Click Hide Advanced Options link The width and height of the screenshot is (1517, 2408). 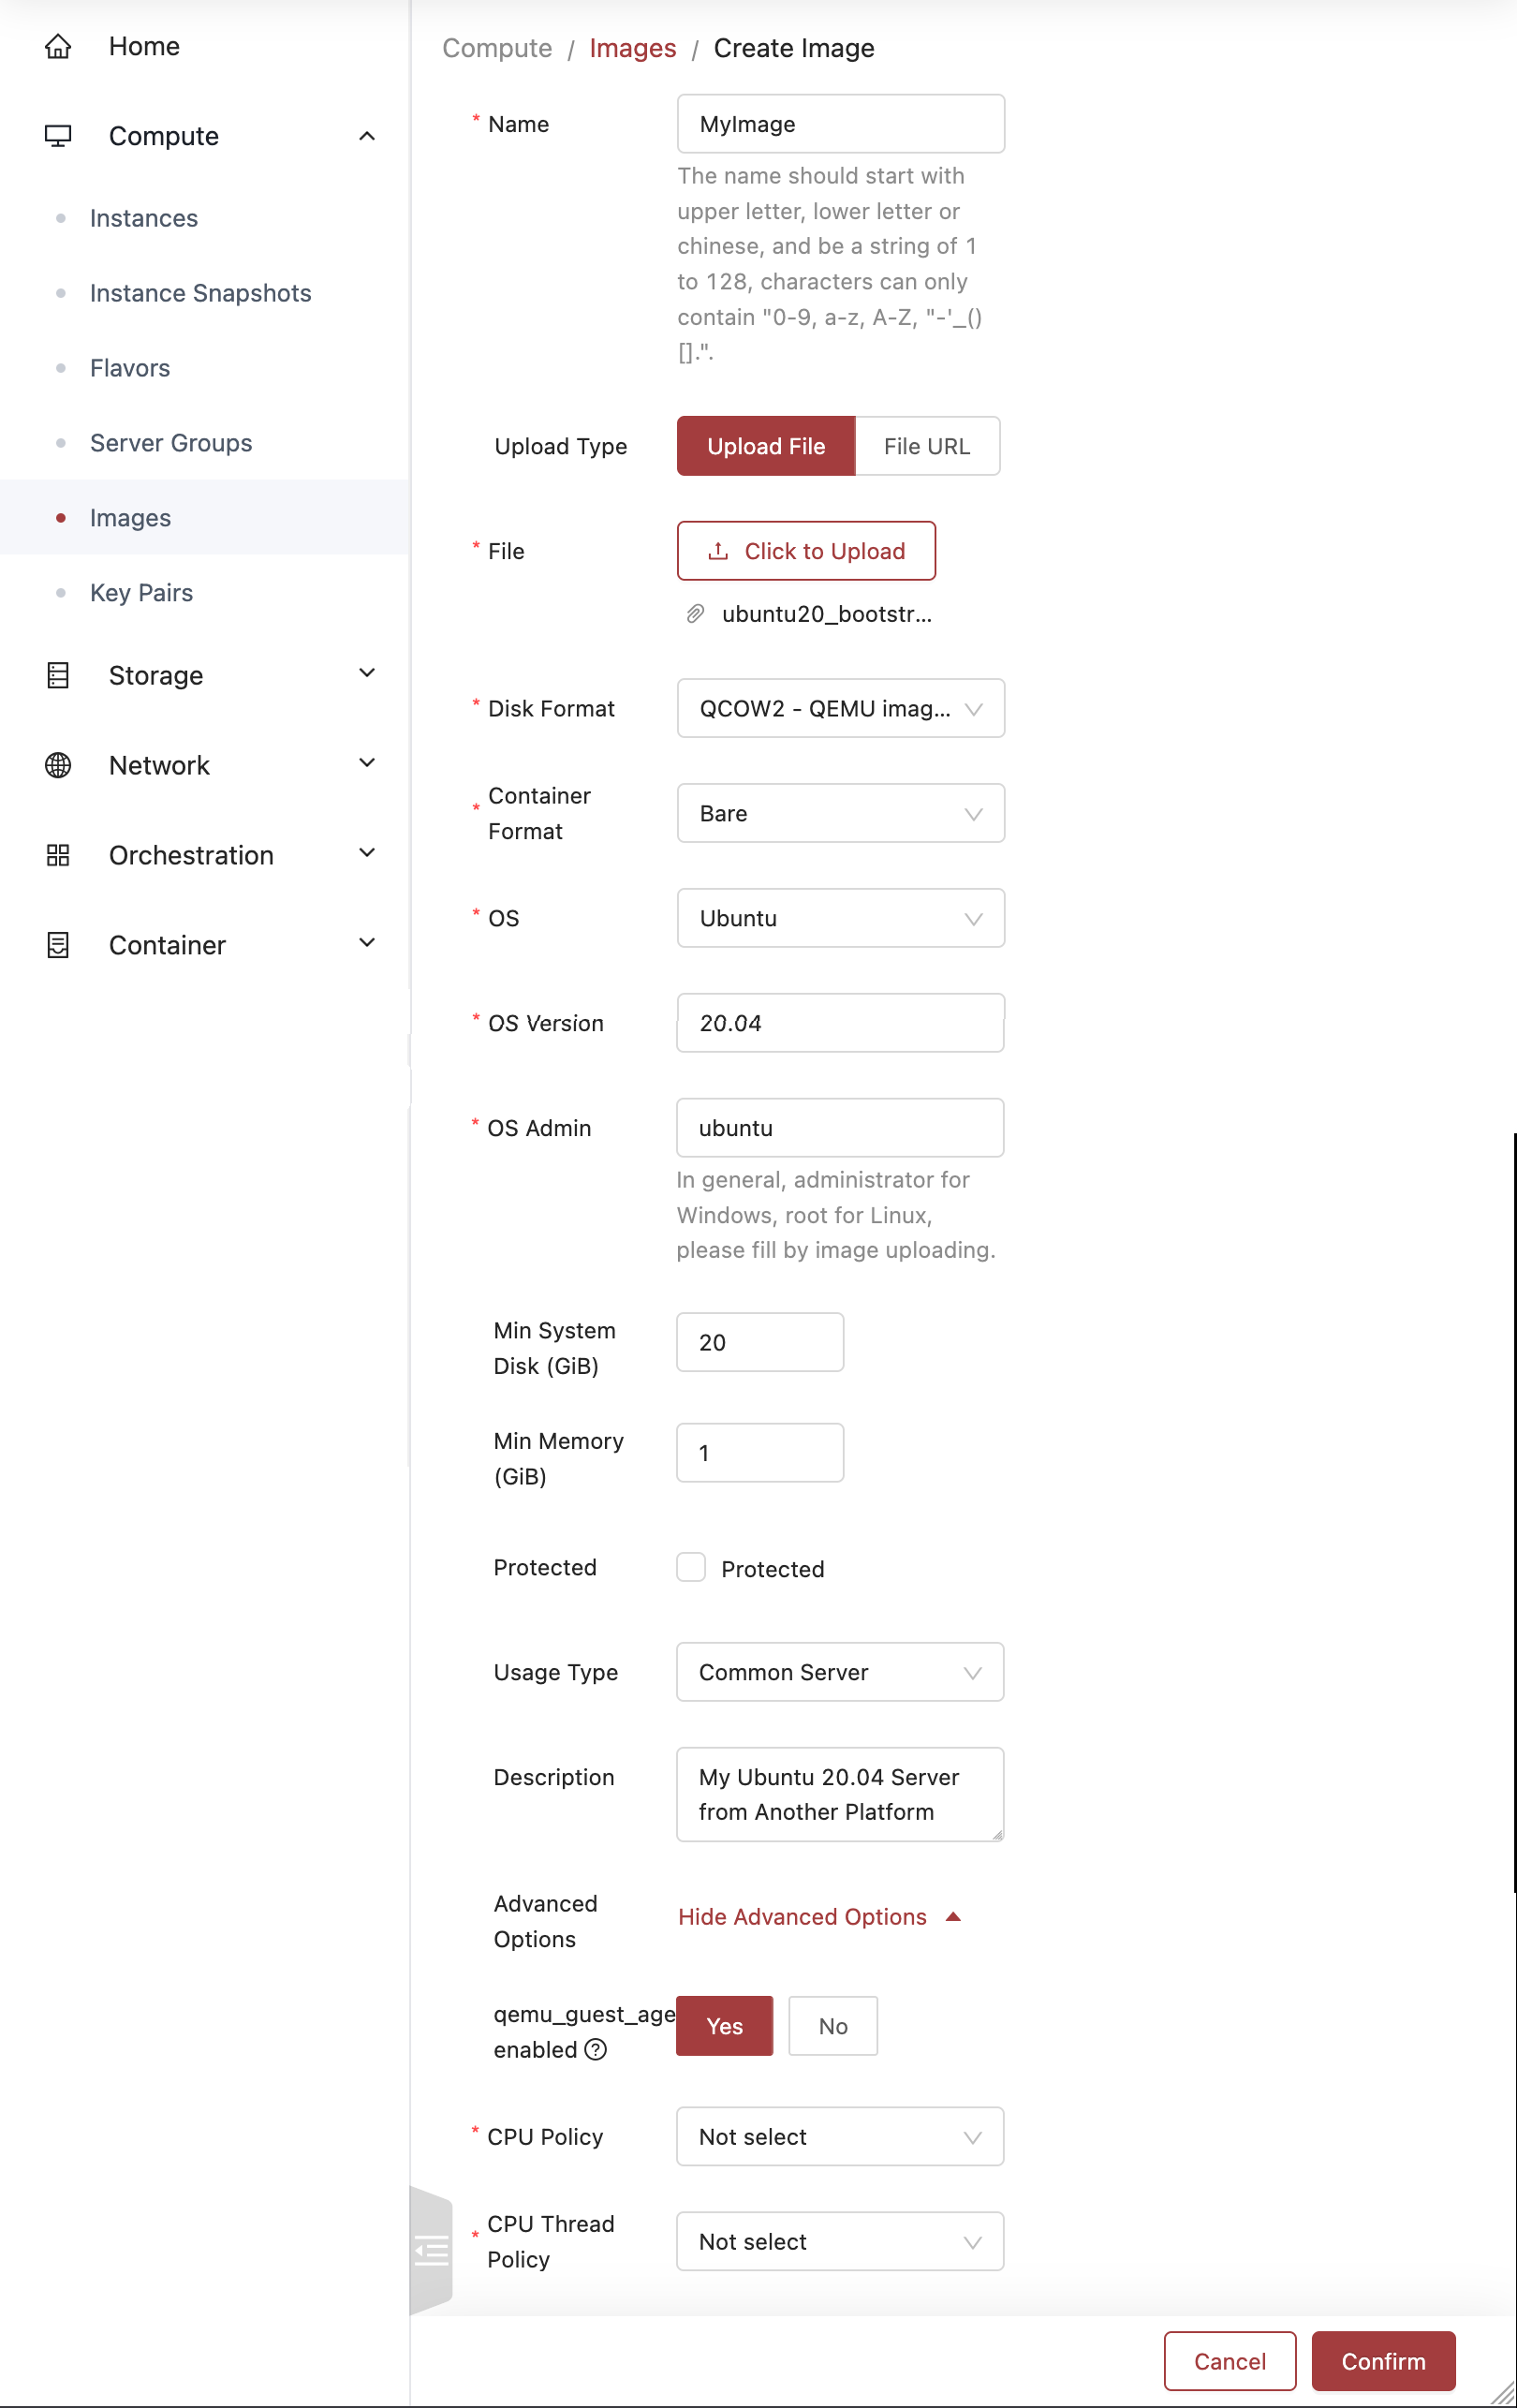coord(802,1916)
